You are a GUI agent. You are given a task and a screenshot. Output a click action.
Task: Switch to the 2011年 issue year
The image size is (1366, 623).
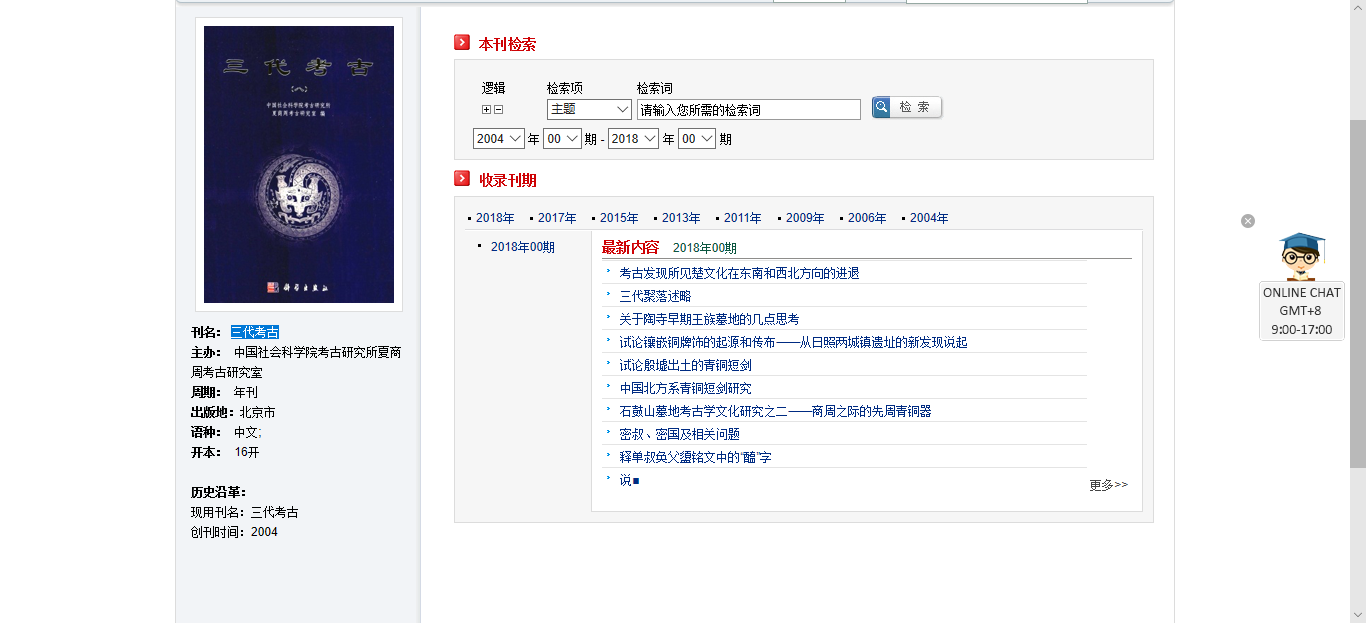click(x=742, y=218)
